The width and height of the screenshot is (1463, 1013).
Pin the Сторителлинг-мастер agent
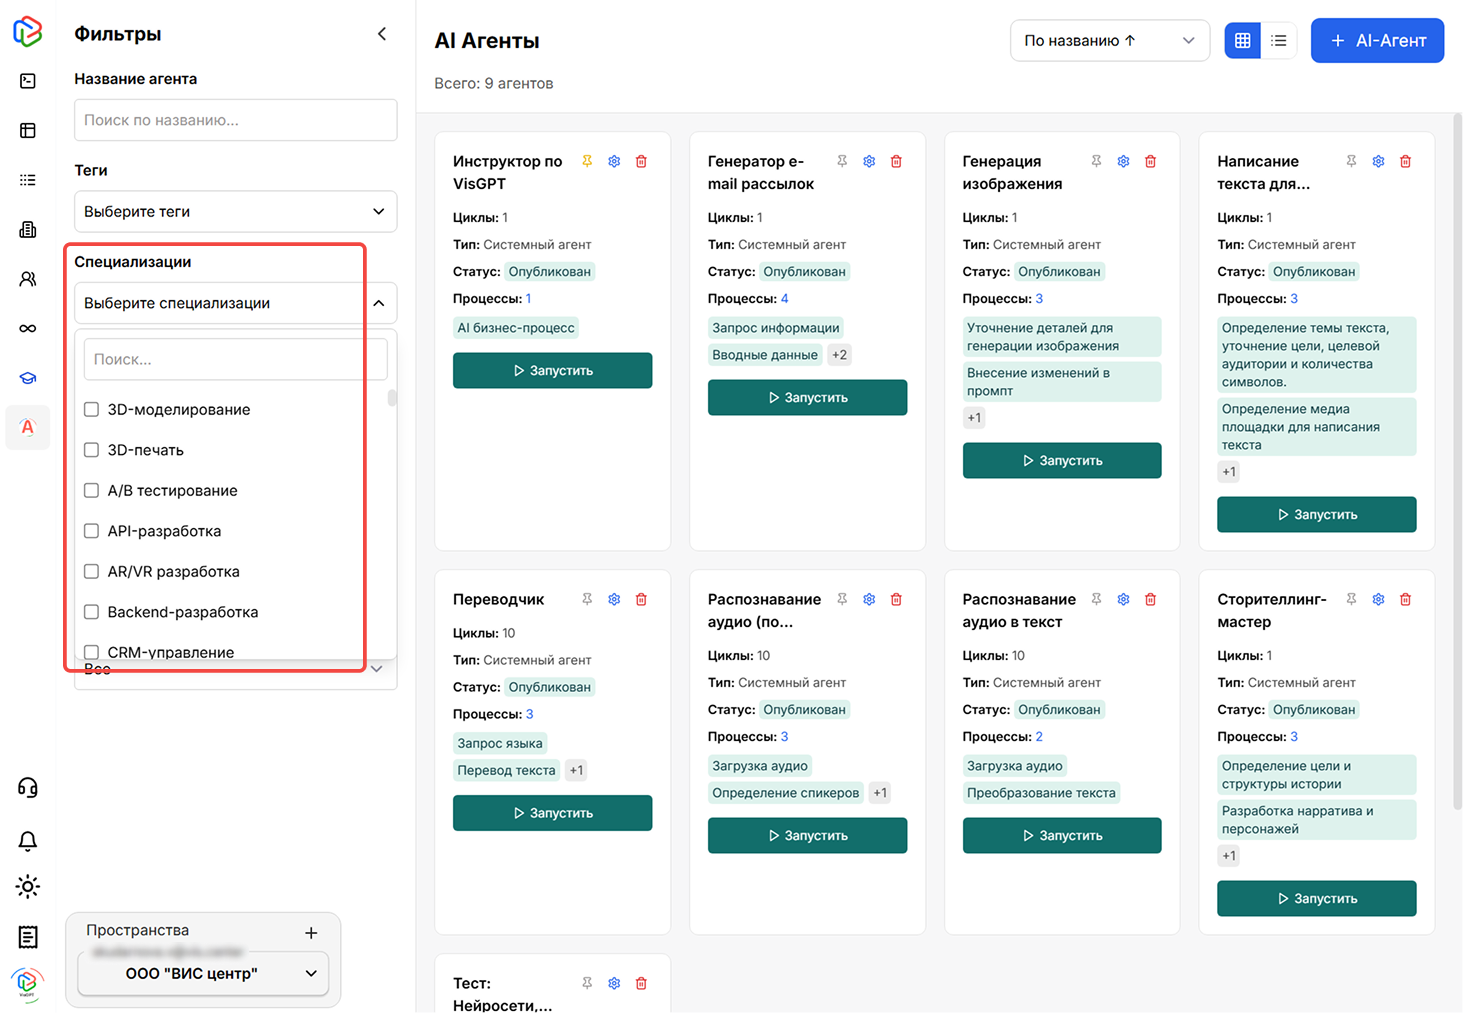click(1351, 599)
